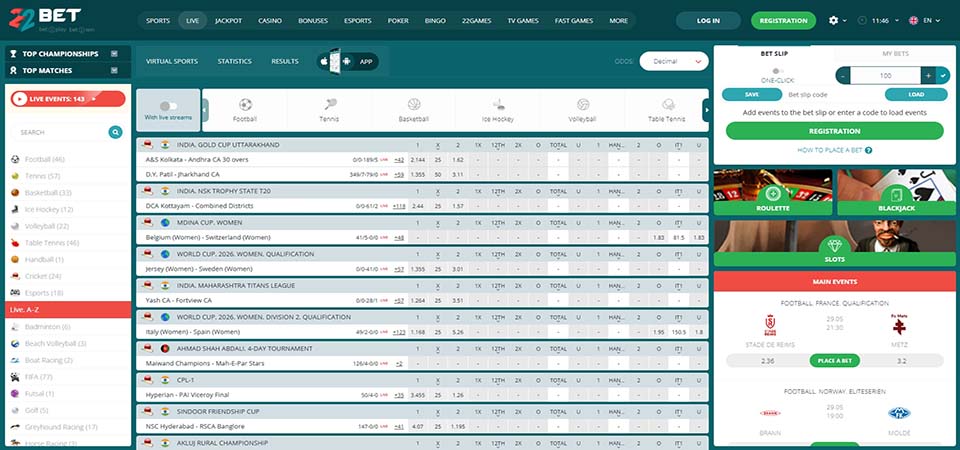The height and width of the screenshot is (450, 960).
Task: Select the Football ball icon in sports carousel
Action: 245,105
